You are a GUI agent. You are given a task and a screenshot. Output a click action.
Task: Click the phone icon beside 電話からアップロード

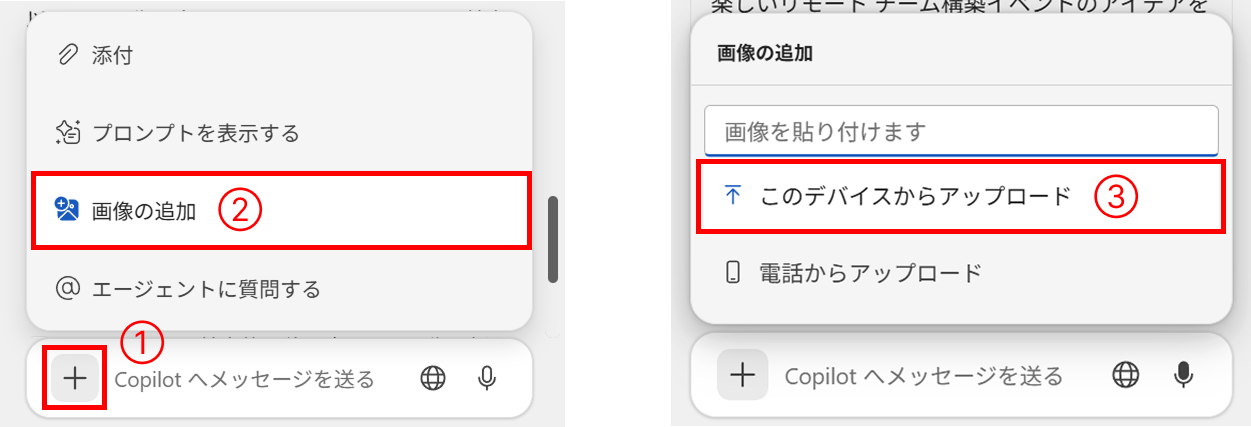pyautogui.click(x=733, y=272)
